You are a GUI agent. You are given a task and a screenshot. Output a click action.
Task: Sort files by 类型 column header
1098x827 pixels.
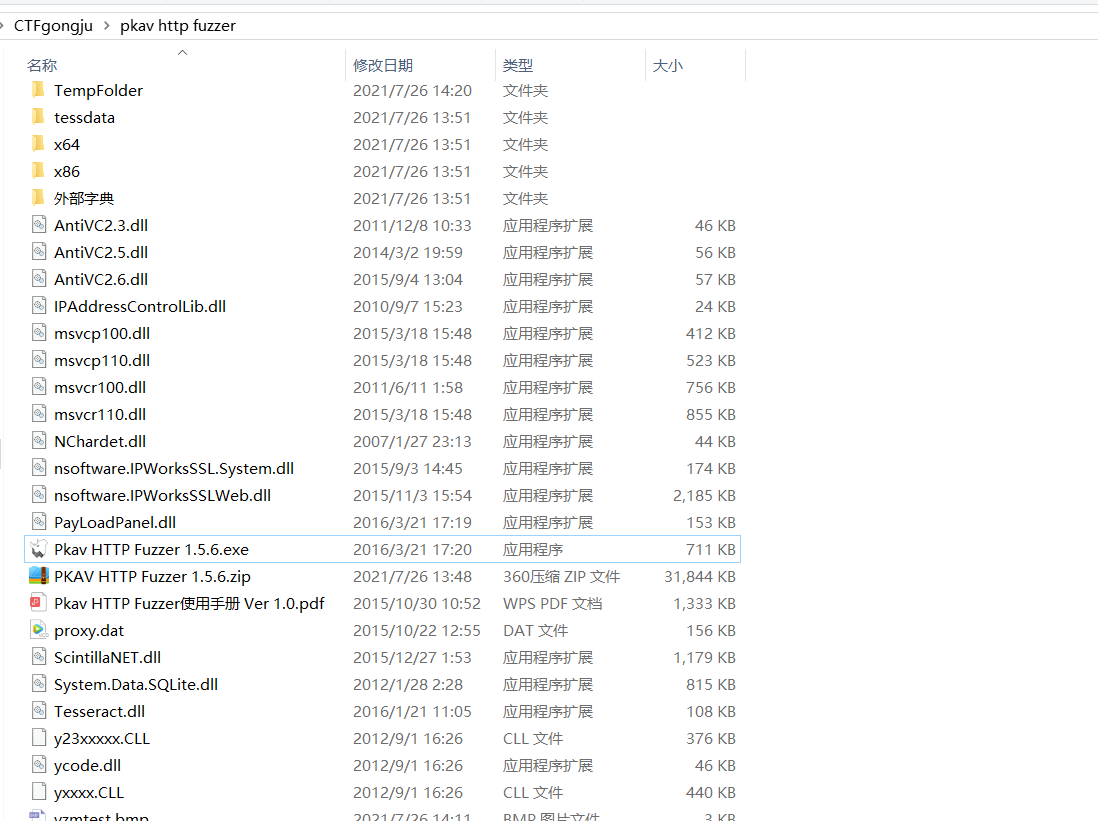click(x=518, y=65)
